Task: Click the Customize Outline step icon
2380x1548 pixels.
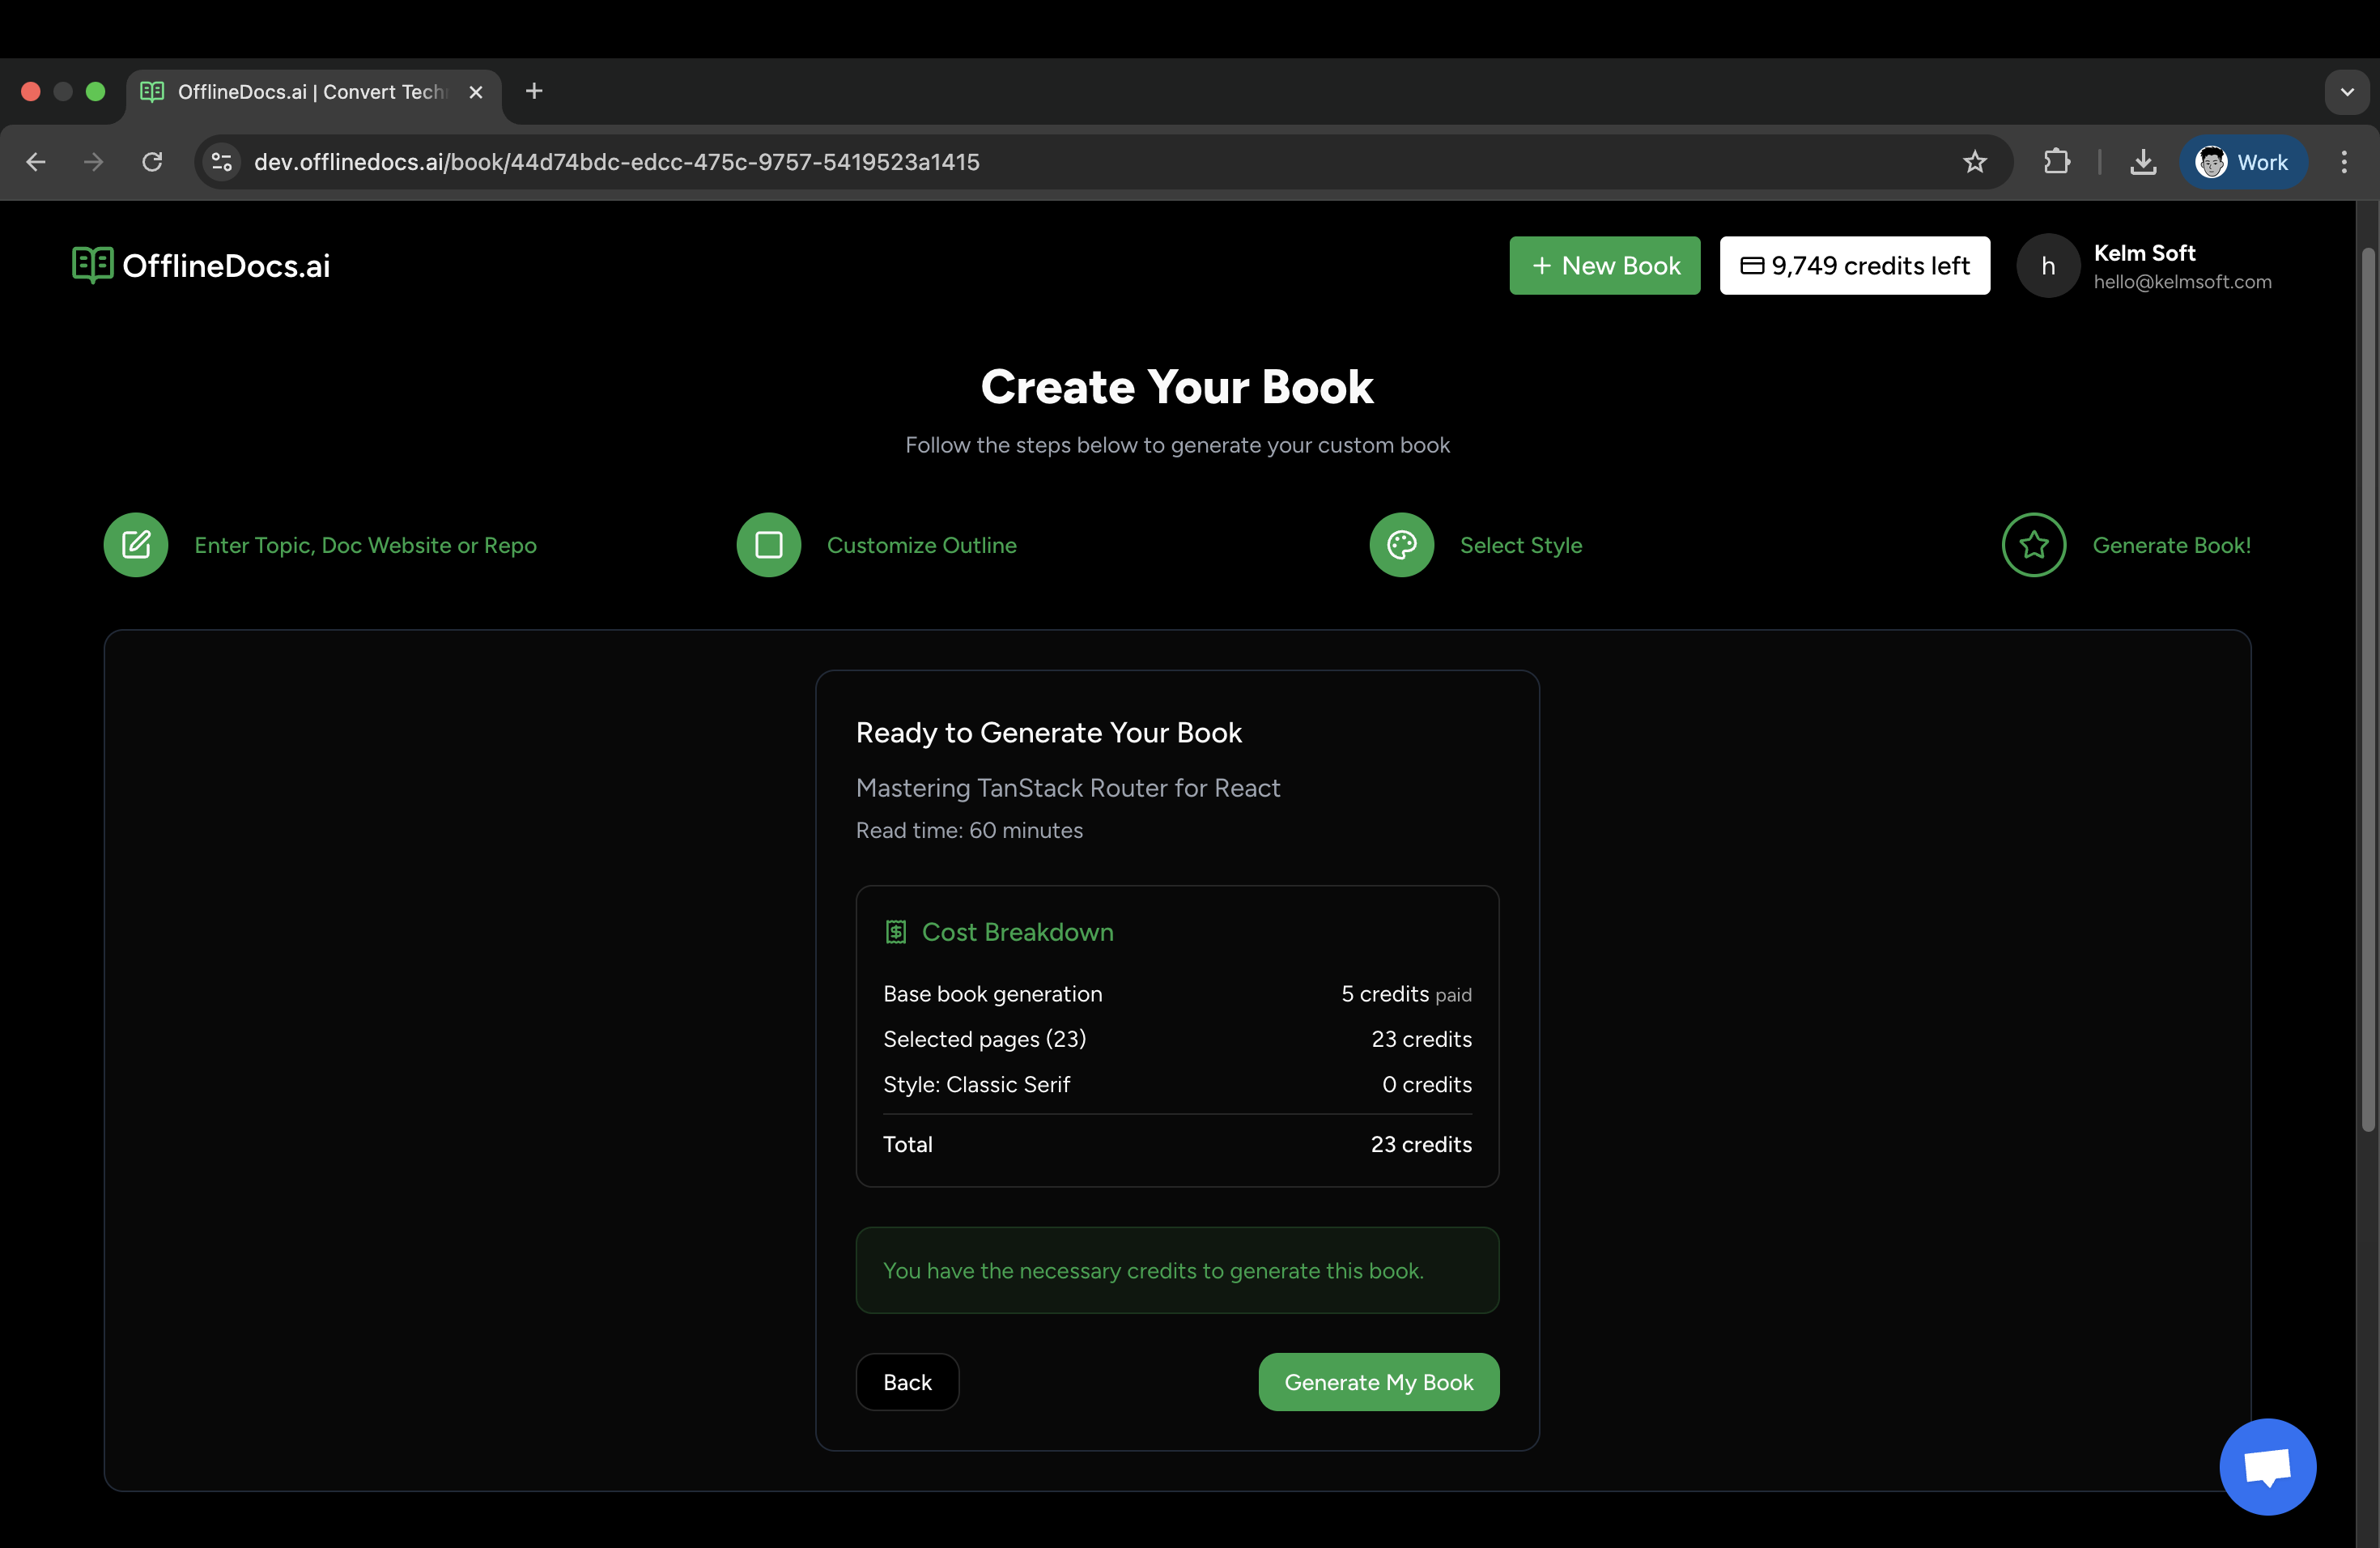Action: click(767, 545)
